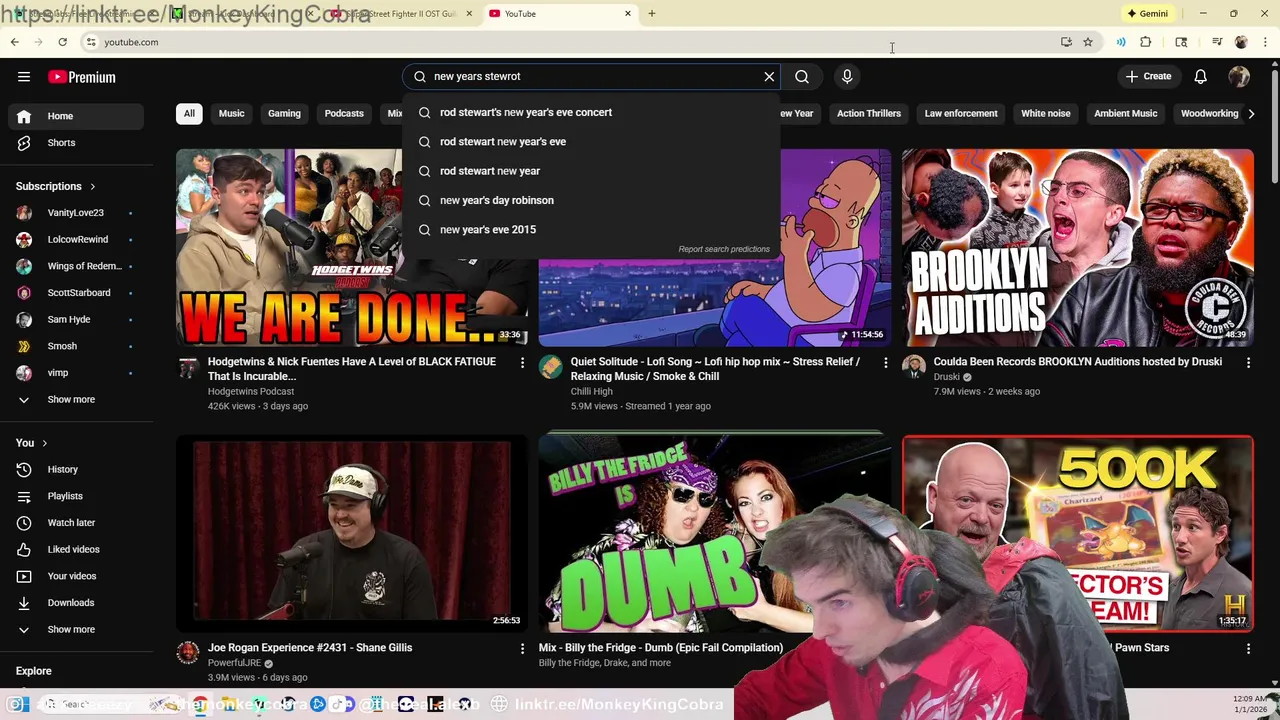This screenshot has width=1280, height=720.
Task: Bookmark this page with the star
Action: pyautogui.click(x=1088, y=42)
